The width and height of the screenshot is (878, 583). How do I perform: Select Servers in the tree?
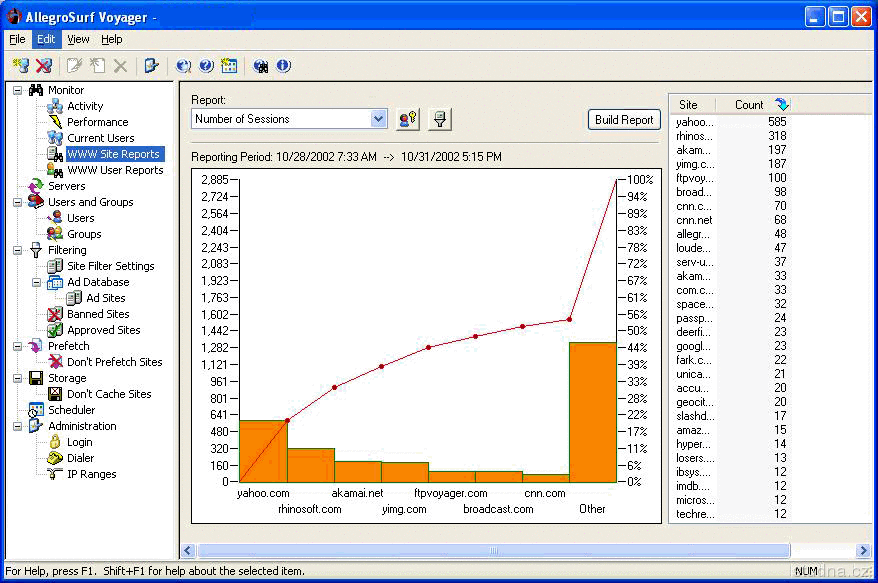[67, 186]
